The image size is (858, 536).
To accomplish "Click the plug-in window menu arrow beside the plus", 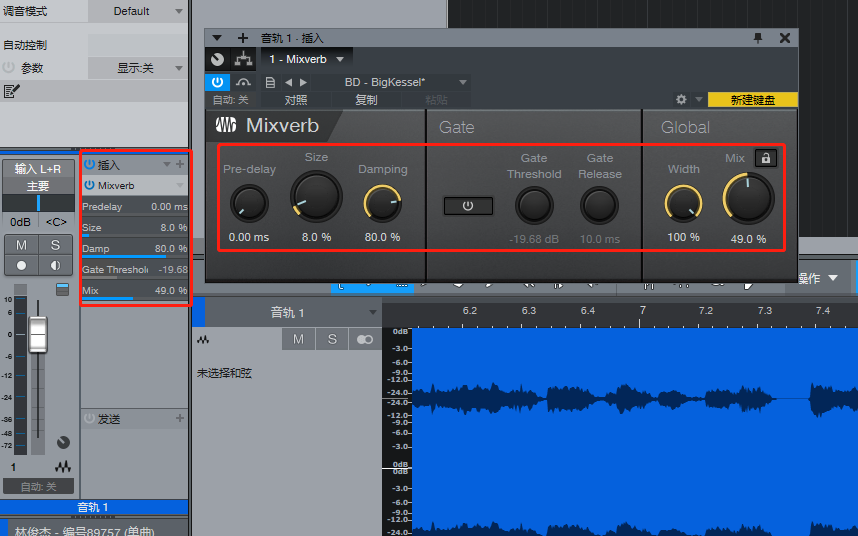I will pos(217,38).
